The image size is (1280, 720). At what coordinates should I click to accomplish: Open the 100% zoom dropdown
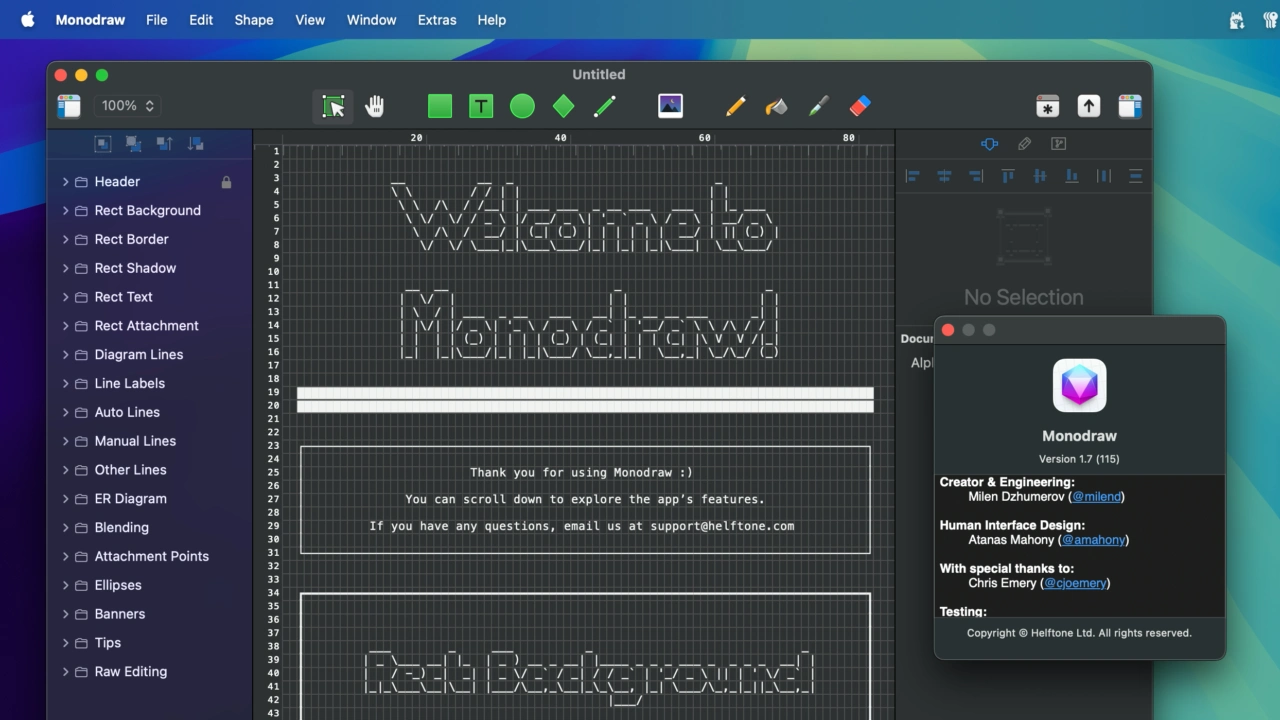click(128, 106)
